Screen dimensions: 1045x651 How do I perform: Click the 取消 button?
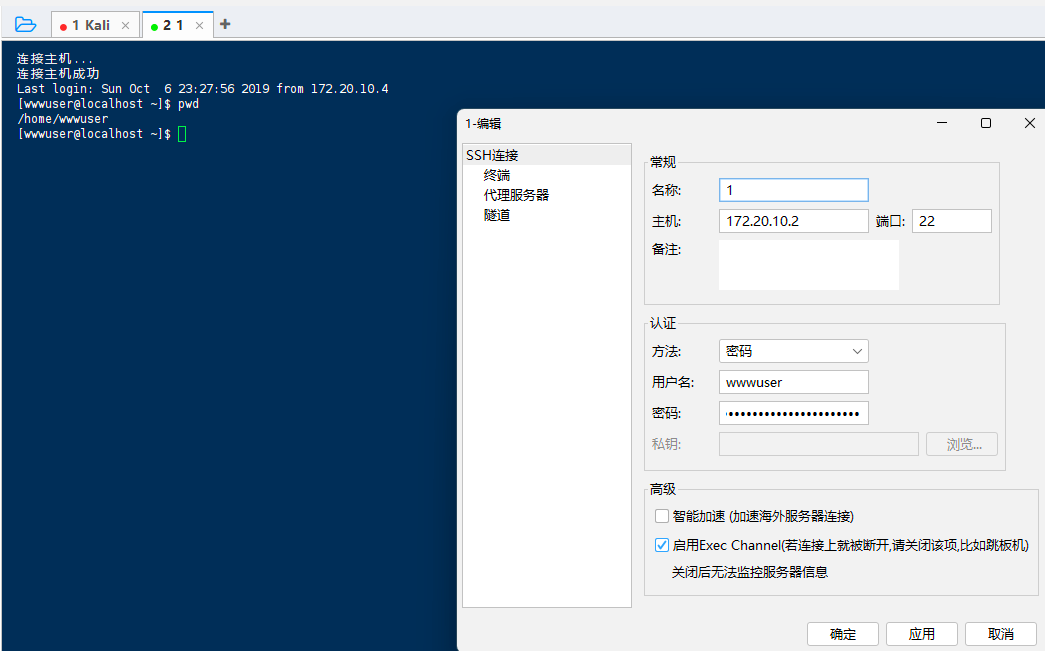pyautogui.click(x=1000, y=634)
